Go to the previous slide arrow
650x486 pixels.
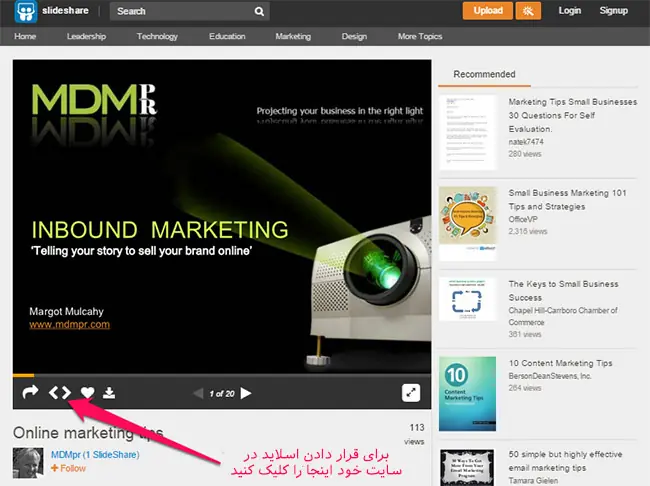[199, 393]
